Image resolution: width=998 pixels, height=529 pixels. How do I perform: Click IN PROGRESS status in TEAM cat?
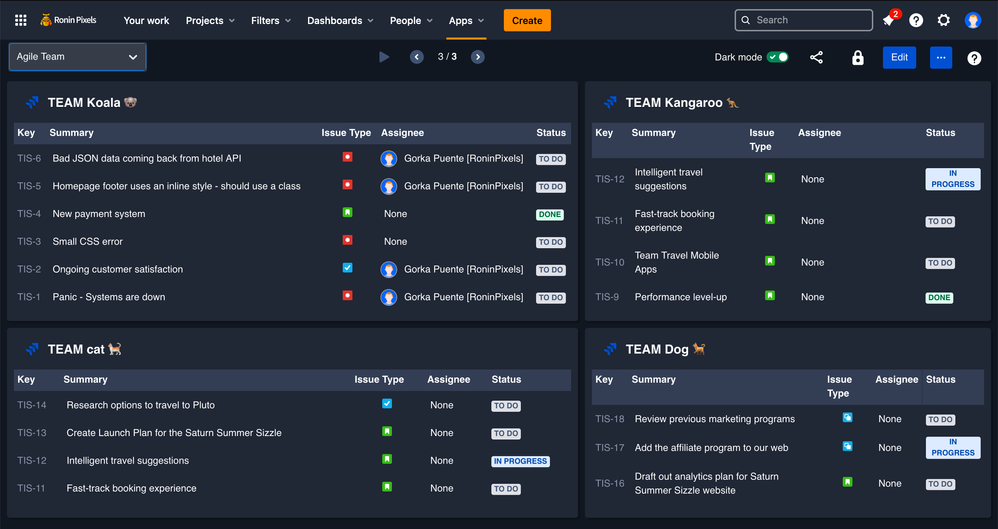[521, 461]
